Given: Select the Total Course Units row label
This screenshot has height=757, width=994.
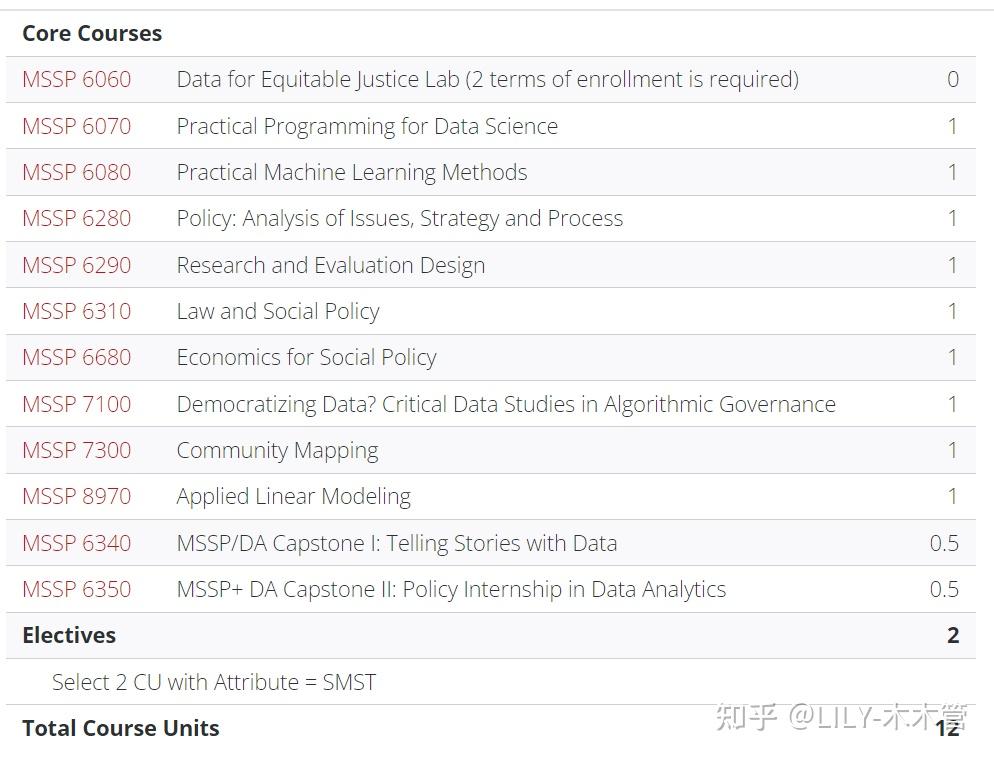Looking at the screenshot, I should pos(120,728).
